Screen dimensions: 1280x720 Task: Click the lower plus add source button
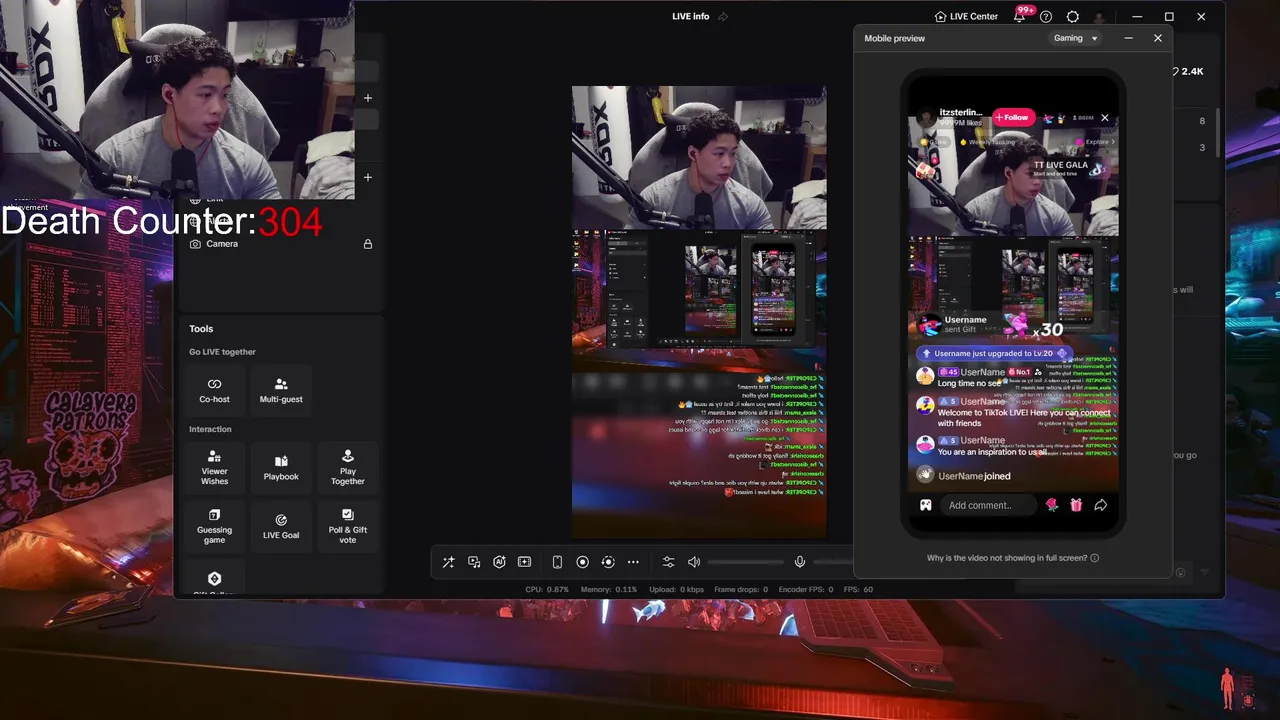pos(368,177)
